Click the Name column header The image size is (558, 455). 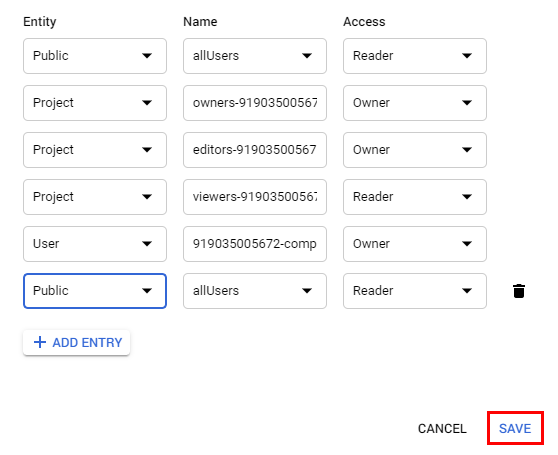click(200, 22)
